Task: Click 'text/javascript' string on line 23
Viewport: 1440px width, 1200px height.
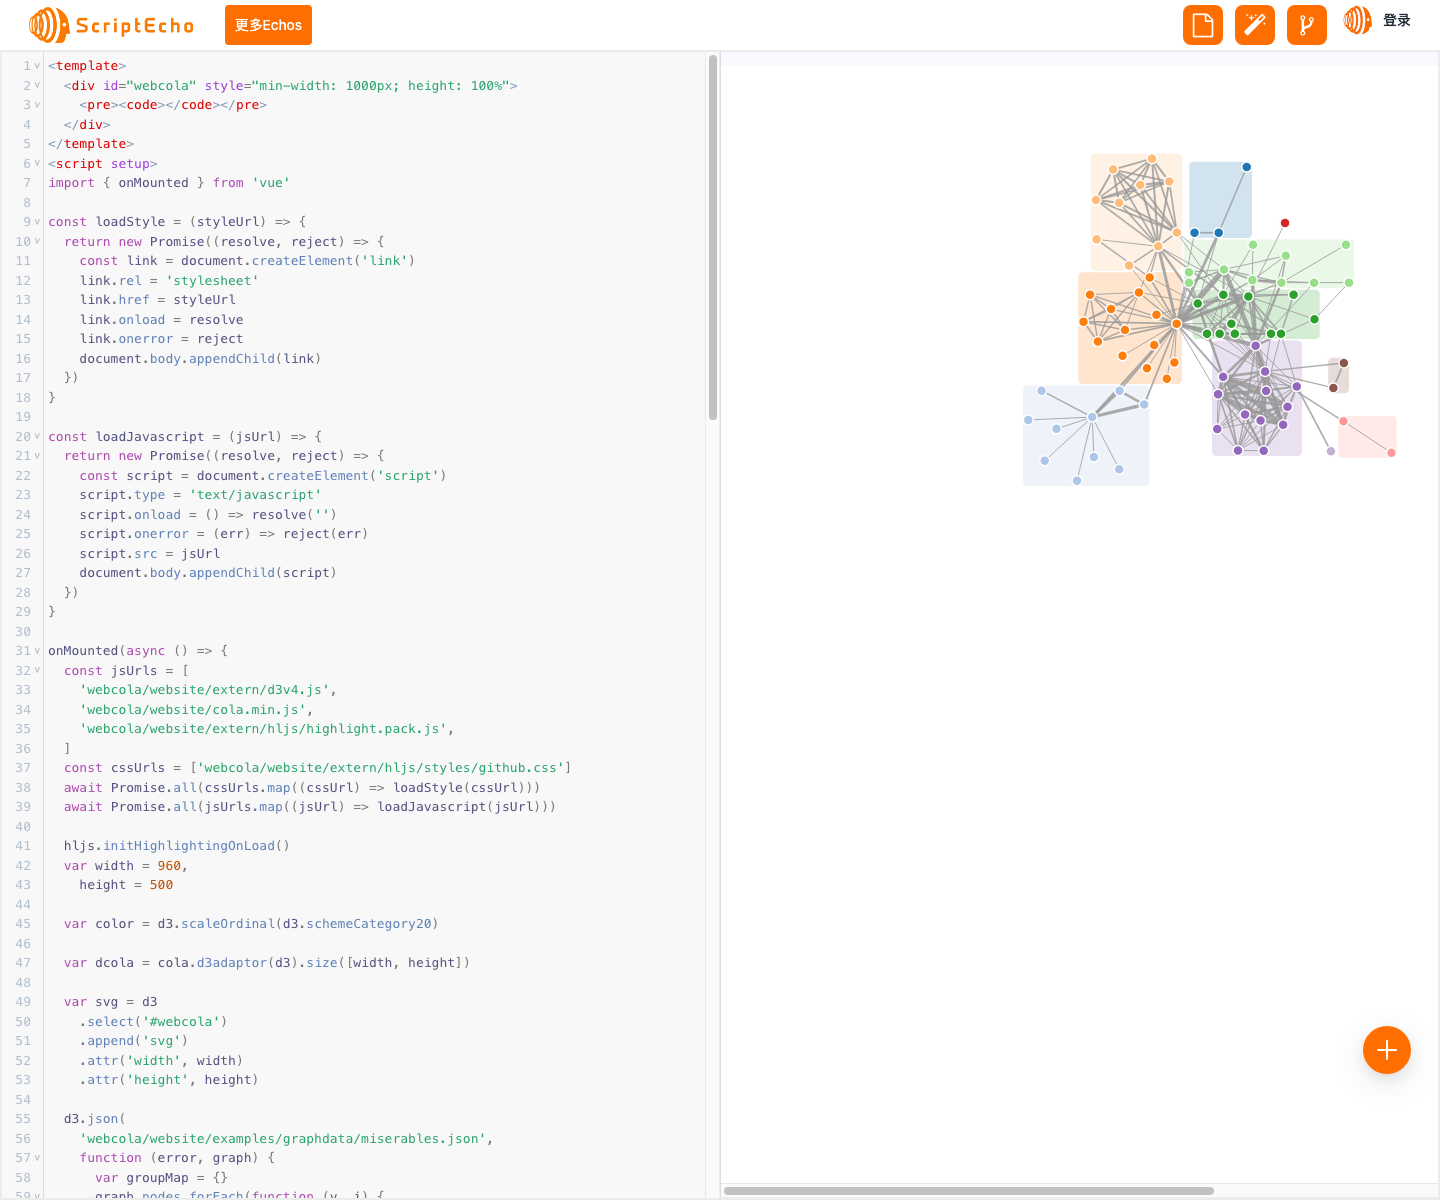Action: tap(255, 495)
